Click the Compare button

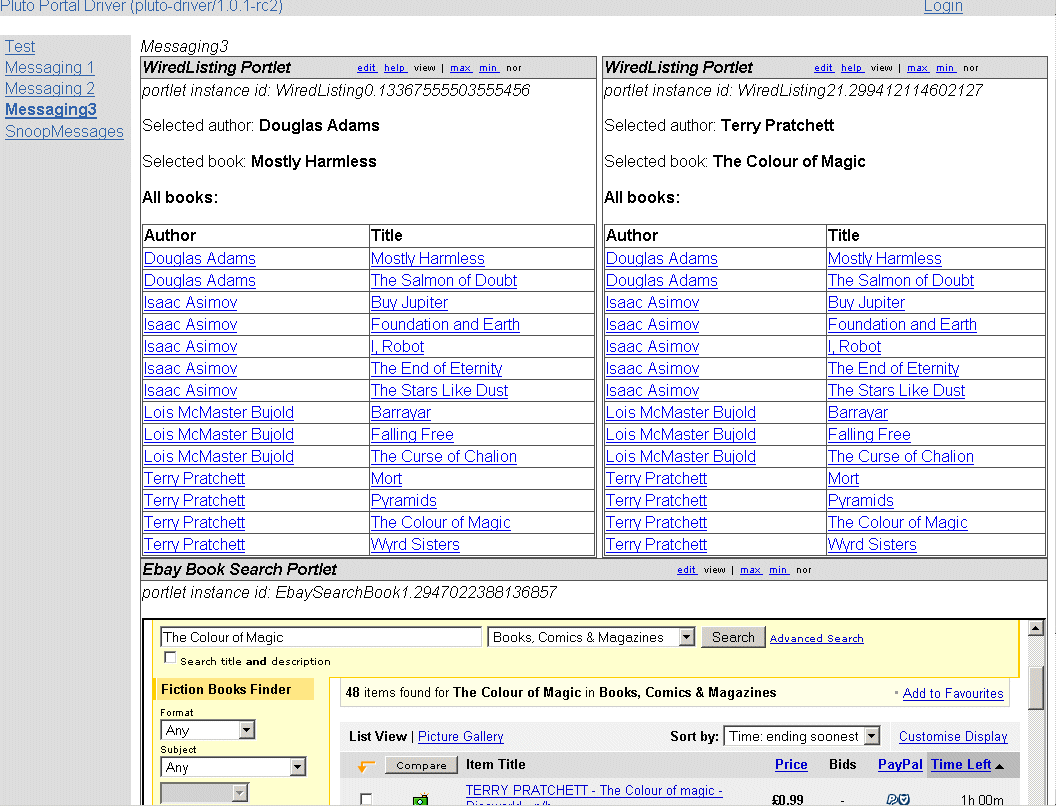coord(421,766)
